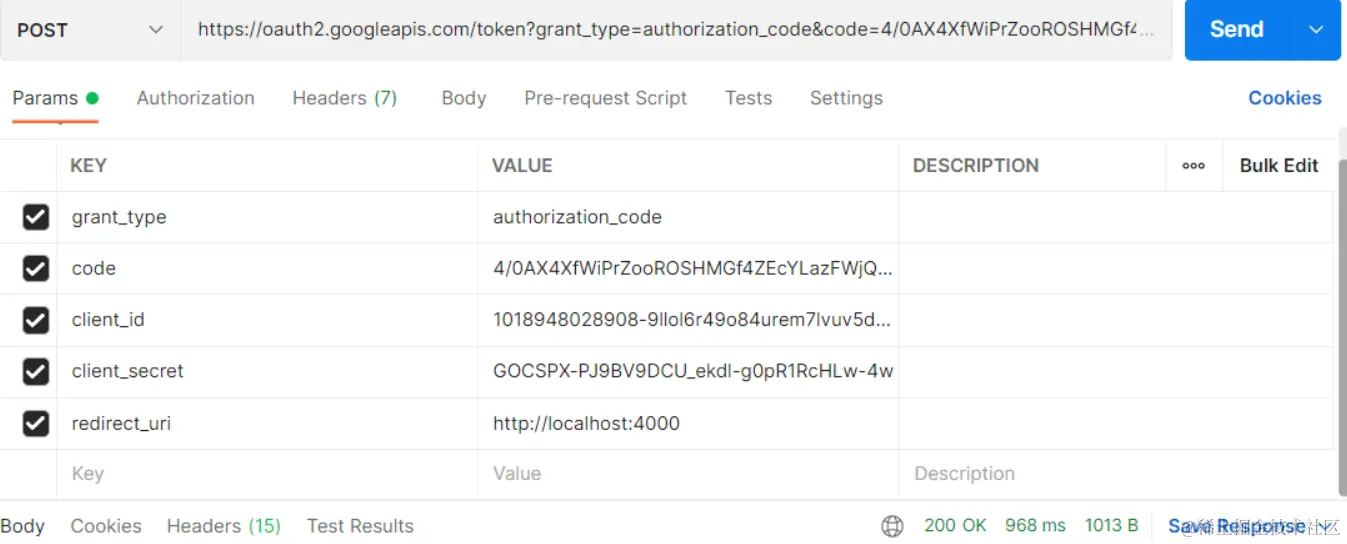Open the request Body tab
Screen dimensions: 1347x544
coord(464,98)
